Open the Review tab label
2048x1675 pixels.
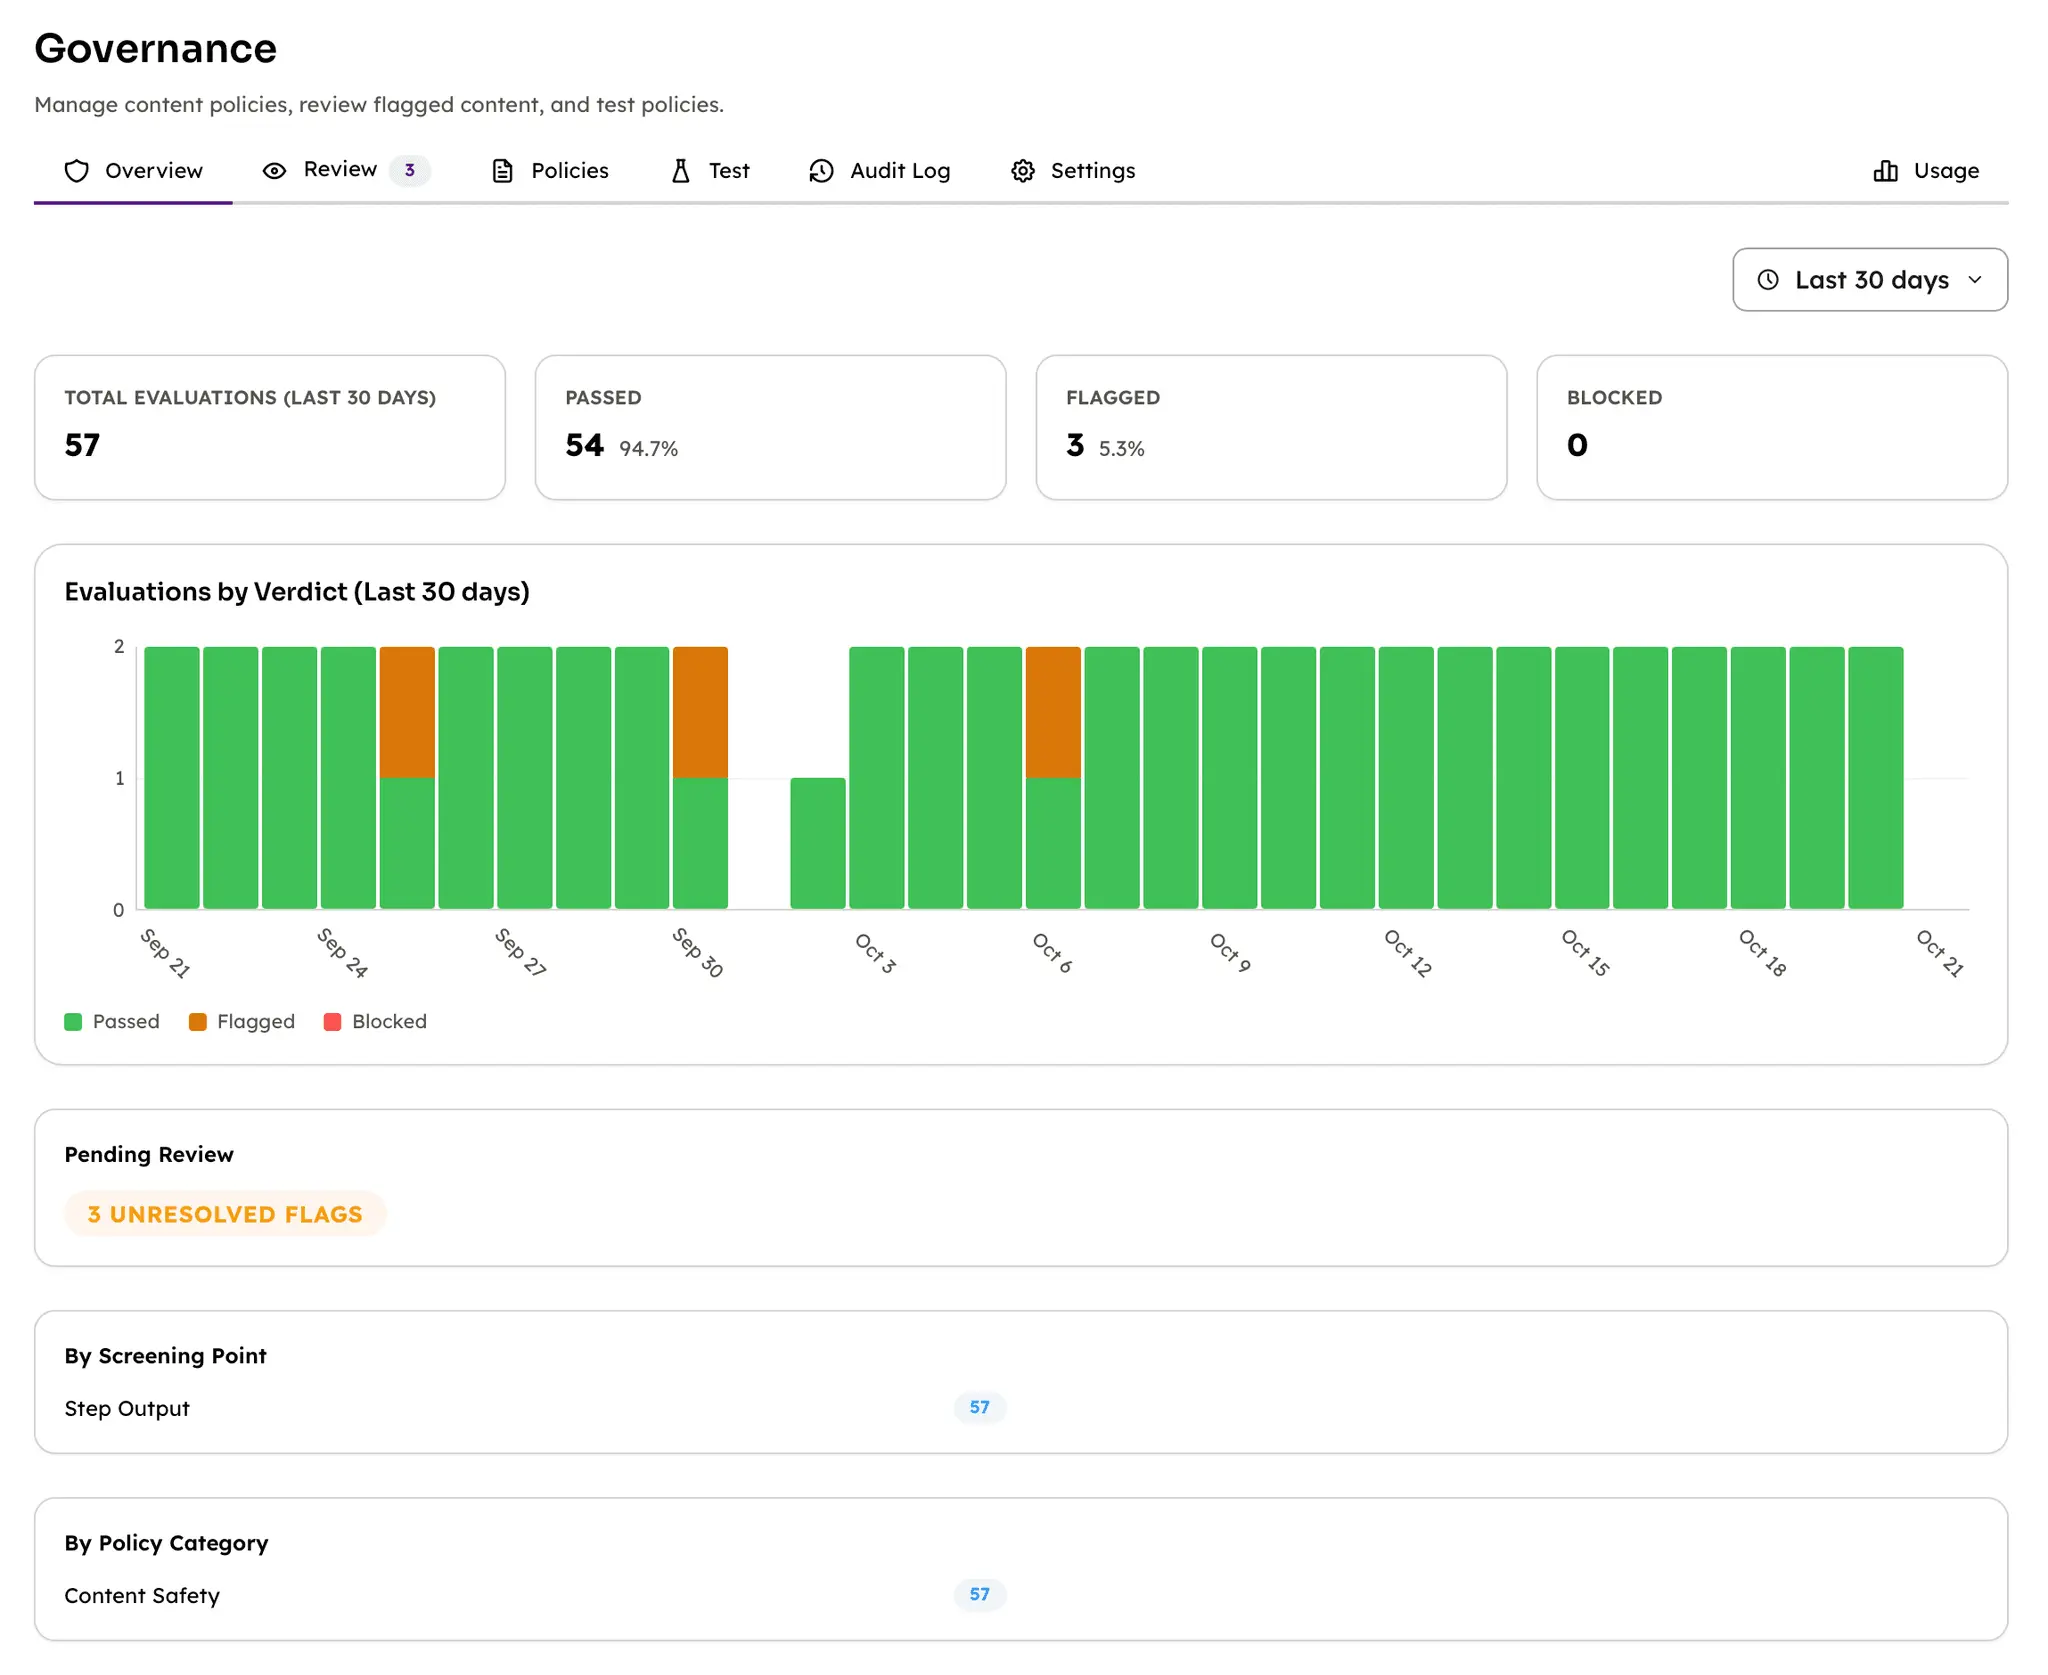click(340, 170)
